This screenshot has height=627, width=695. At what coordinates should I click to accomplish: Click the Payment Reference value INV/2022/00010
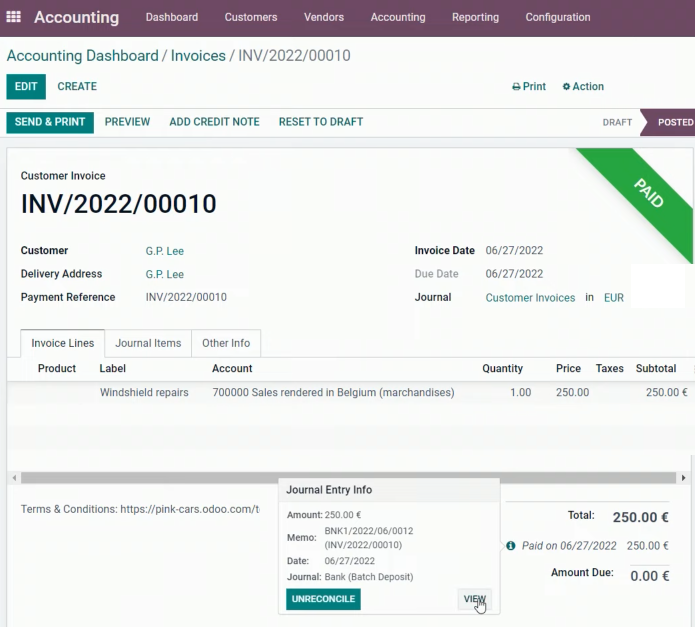(186, 297)
